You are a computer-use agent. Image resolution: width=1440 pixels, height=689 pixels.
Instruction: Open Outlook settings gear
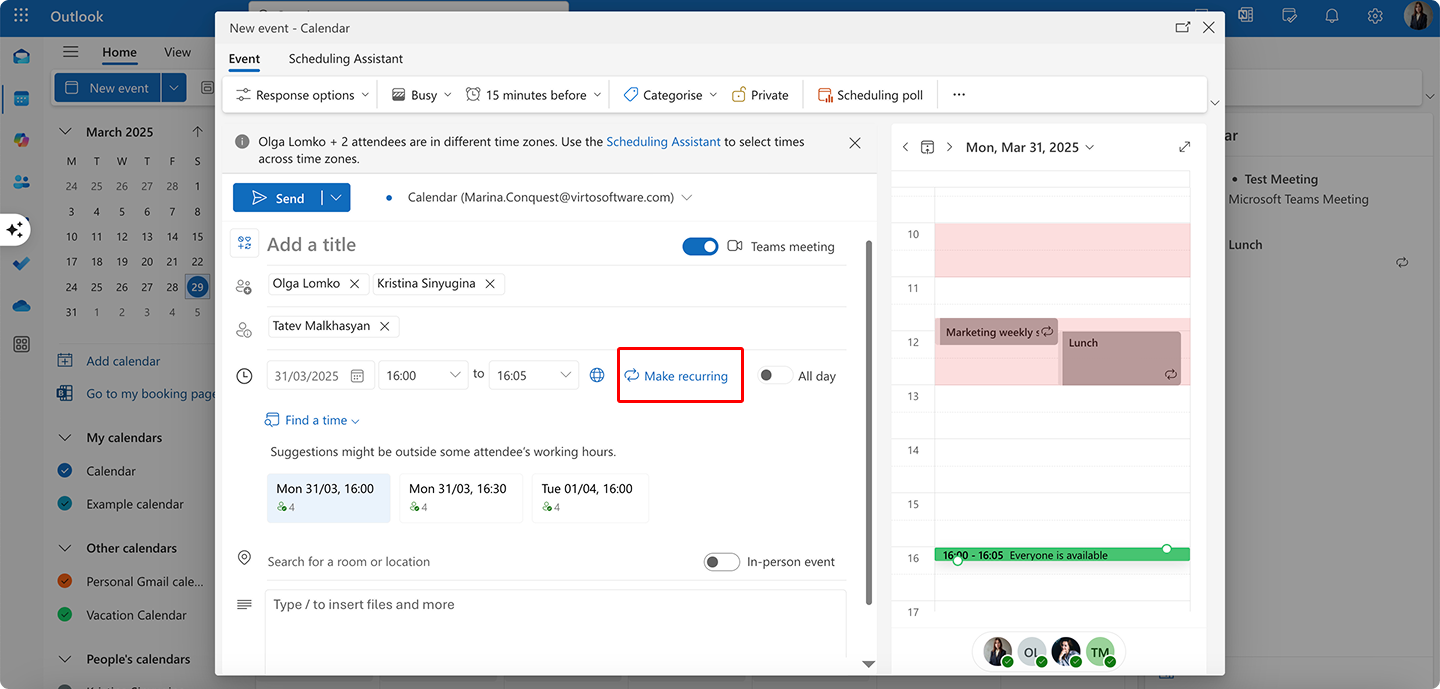1374,16
